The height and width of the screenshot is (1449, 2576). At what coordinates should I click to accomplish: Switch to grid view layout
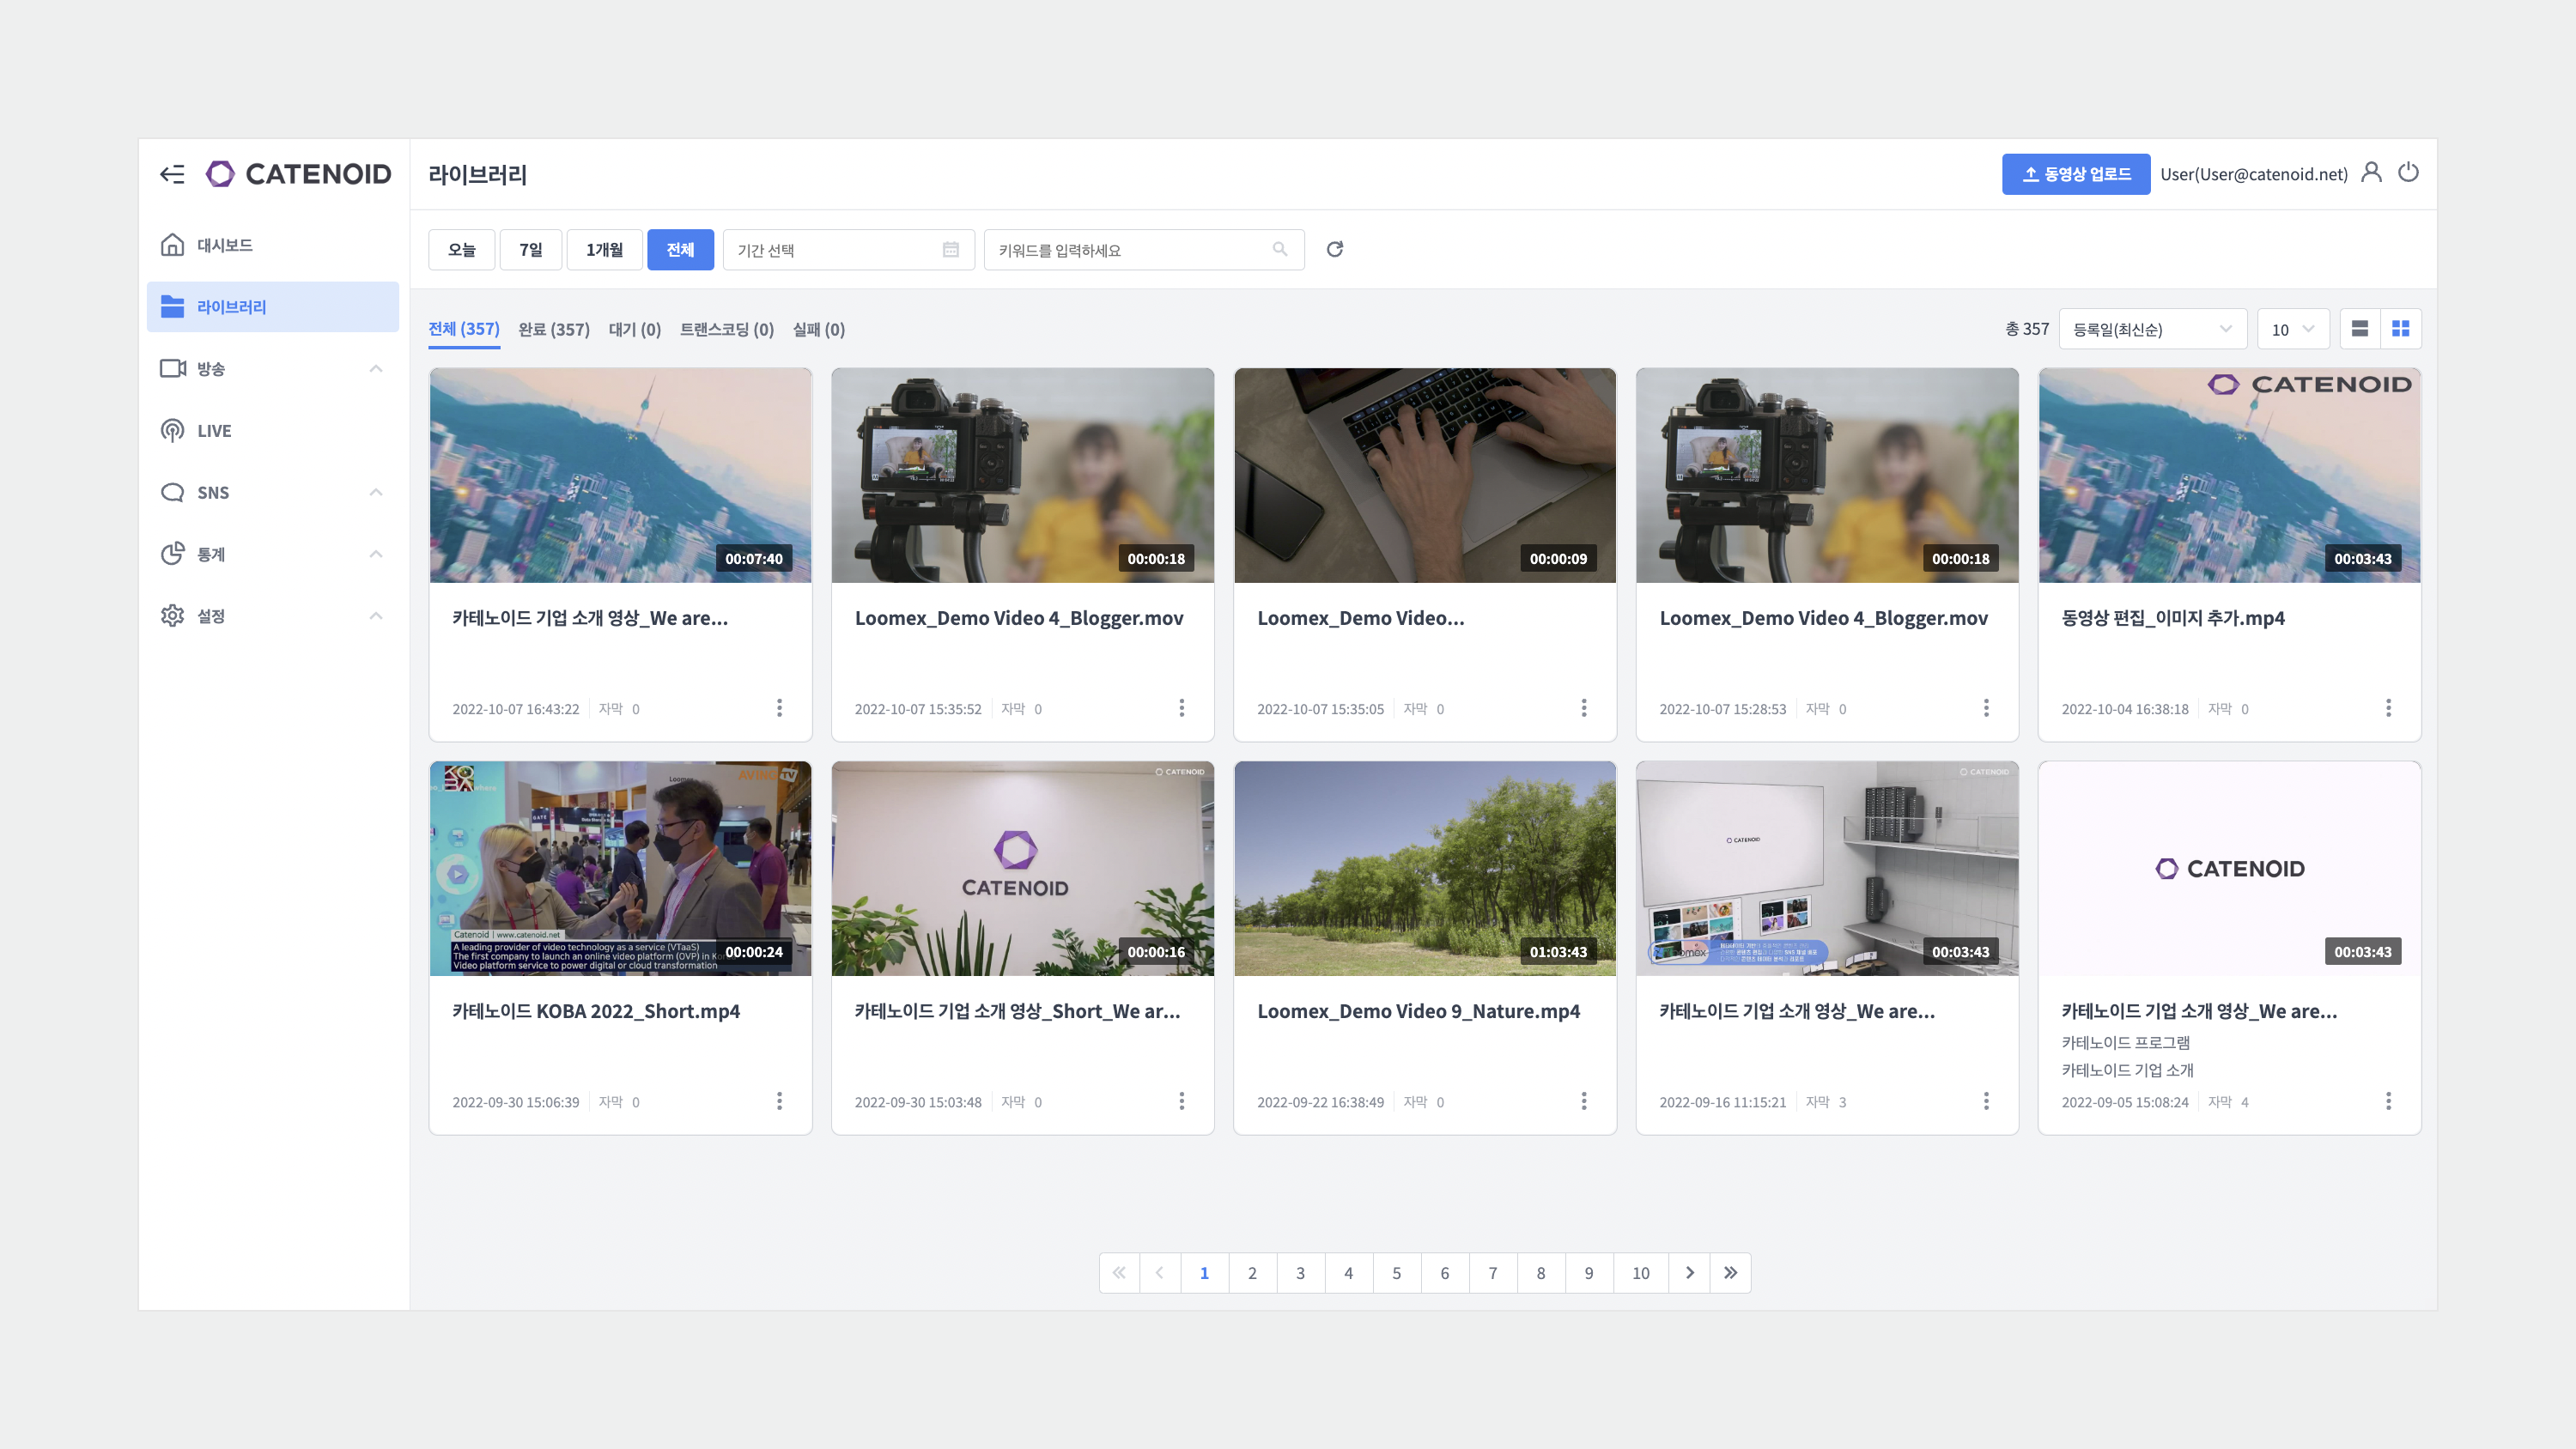point(2400,329)
